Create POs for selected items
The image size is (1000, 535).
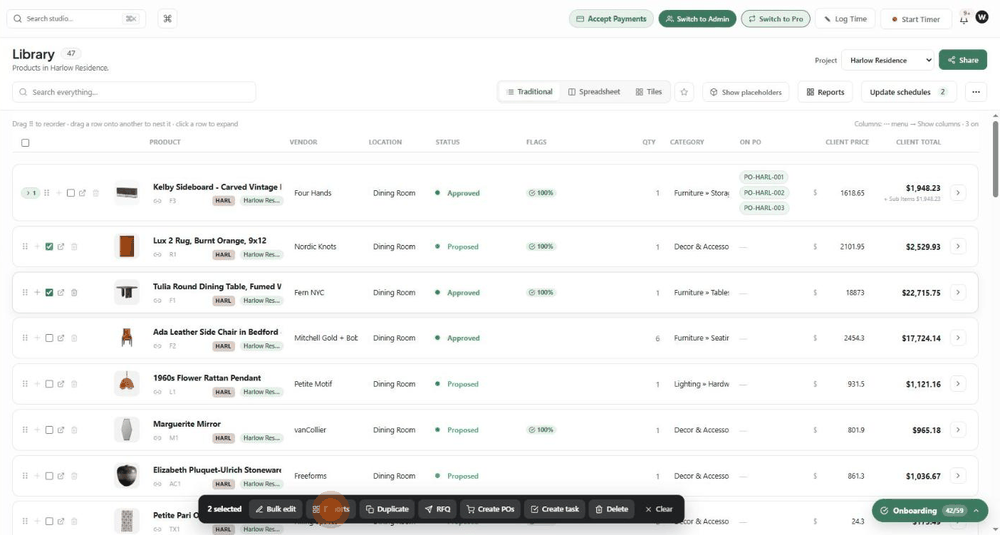pos(490,509)
